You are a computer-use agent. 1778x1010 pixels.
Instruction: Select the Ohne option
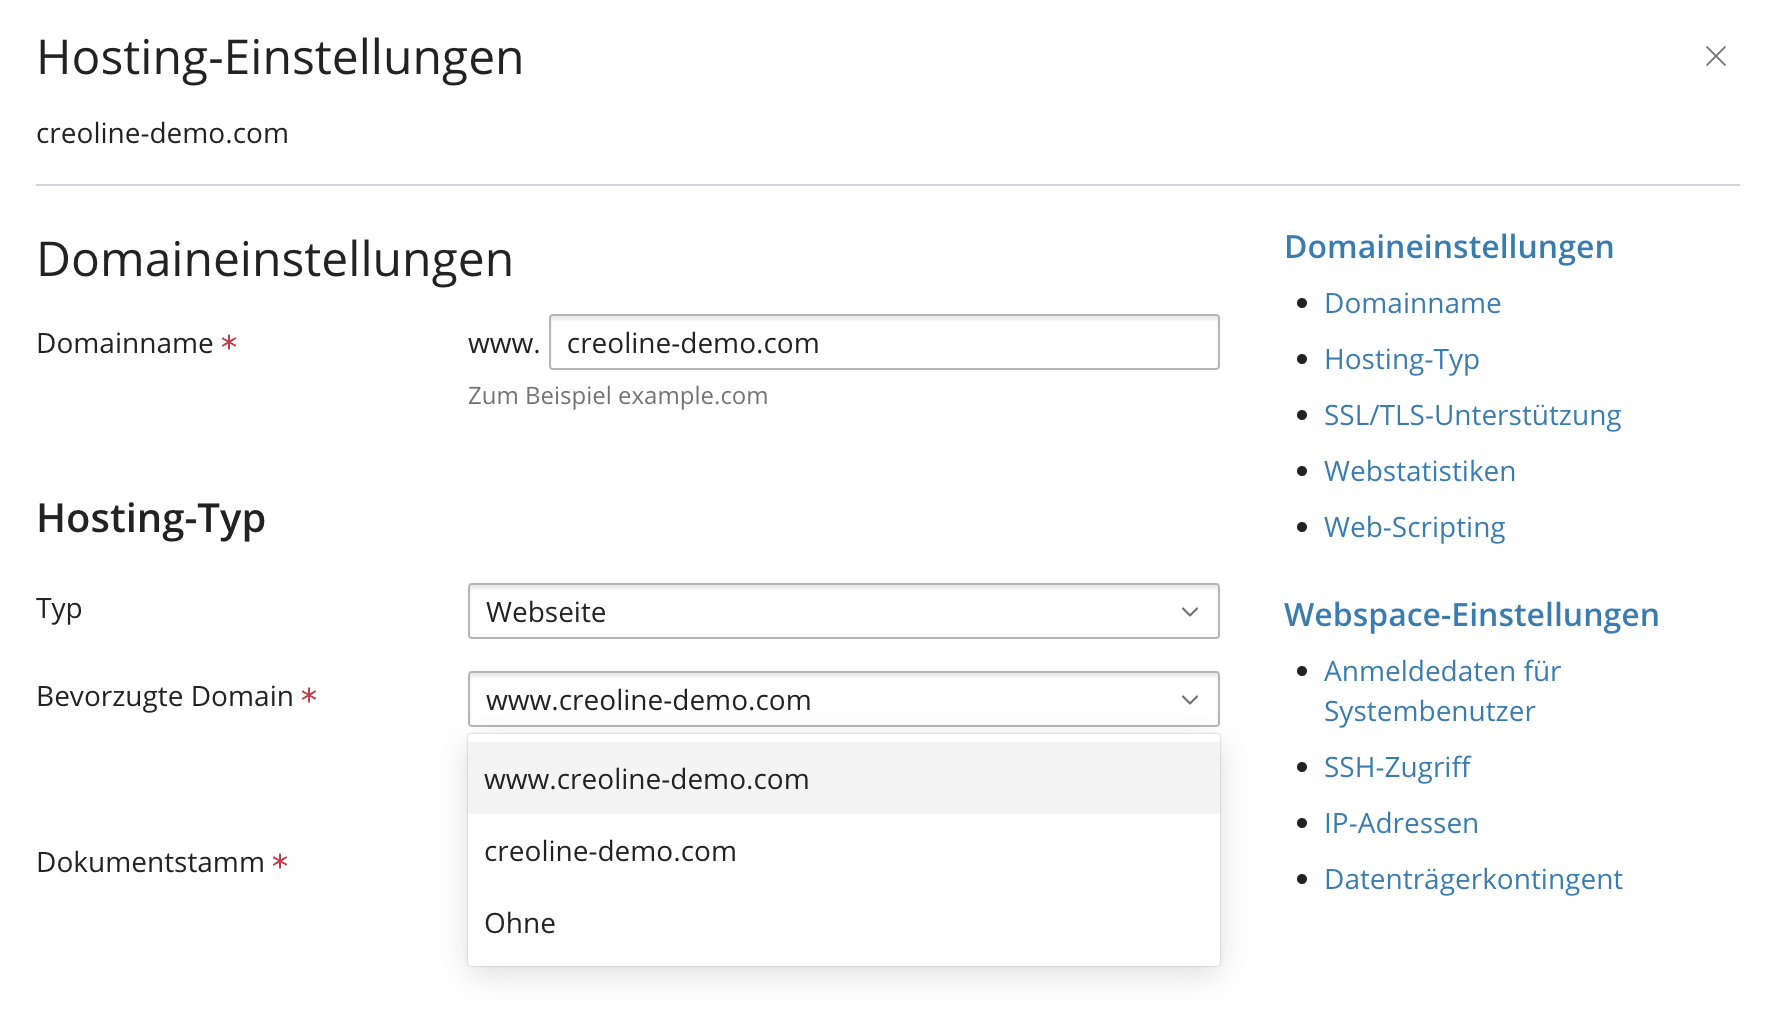843,922
